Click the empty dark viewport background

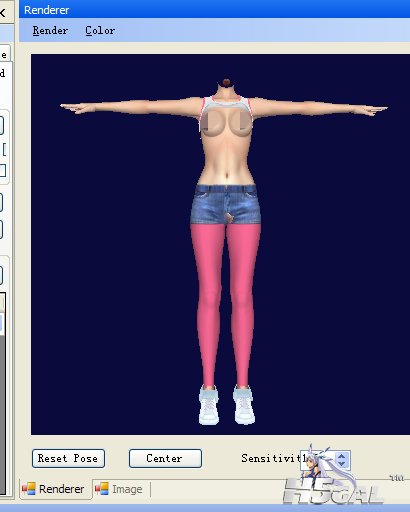(110, 267)
